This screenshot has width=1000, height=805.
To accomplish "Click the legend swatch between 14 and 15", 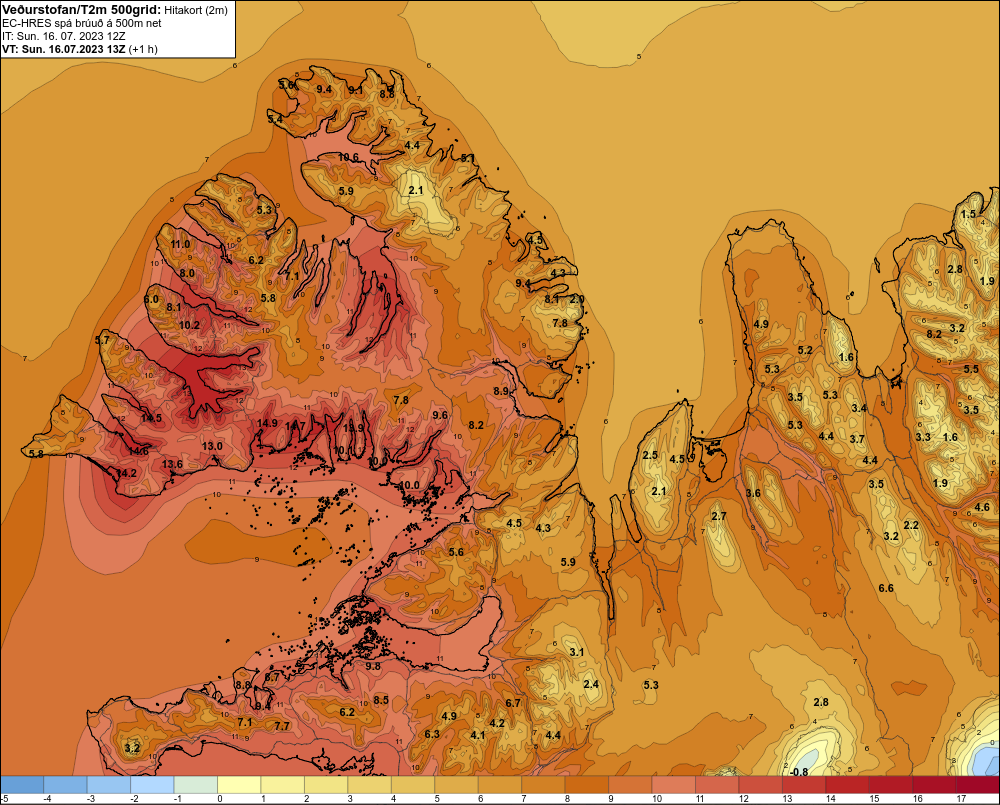I will (x=848, y=785).
